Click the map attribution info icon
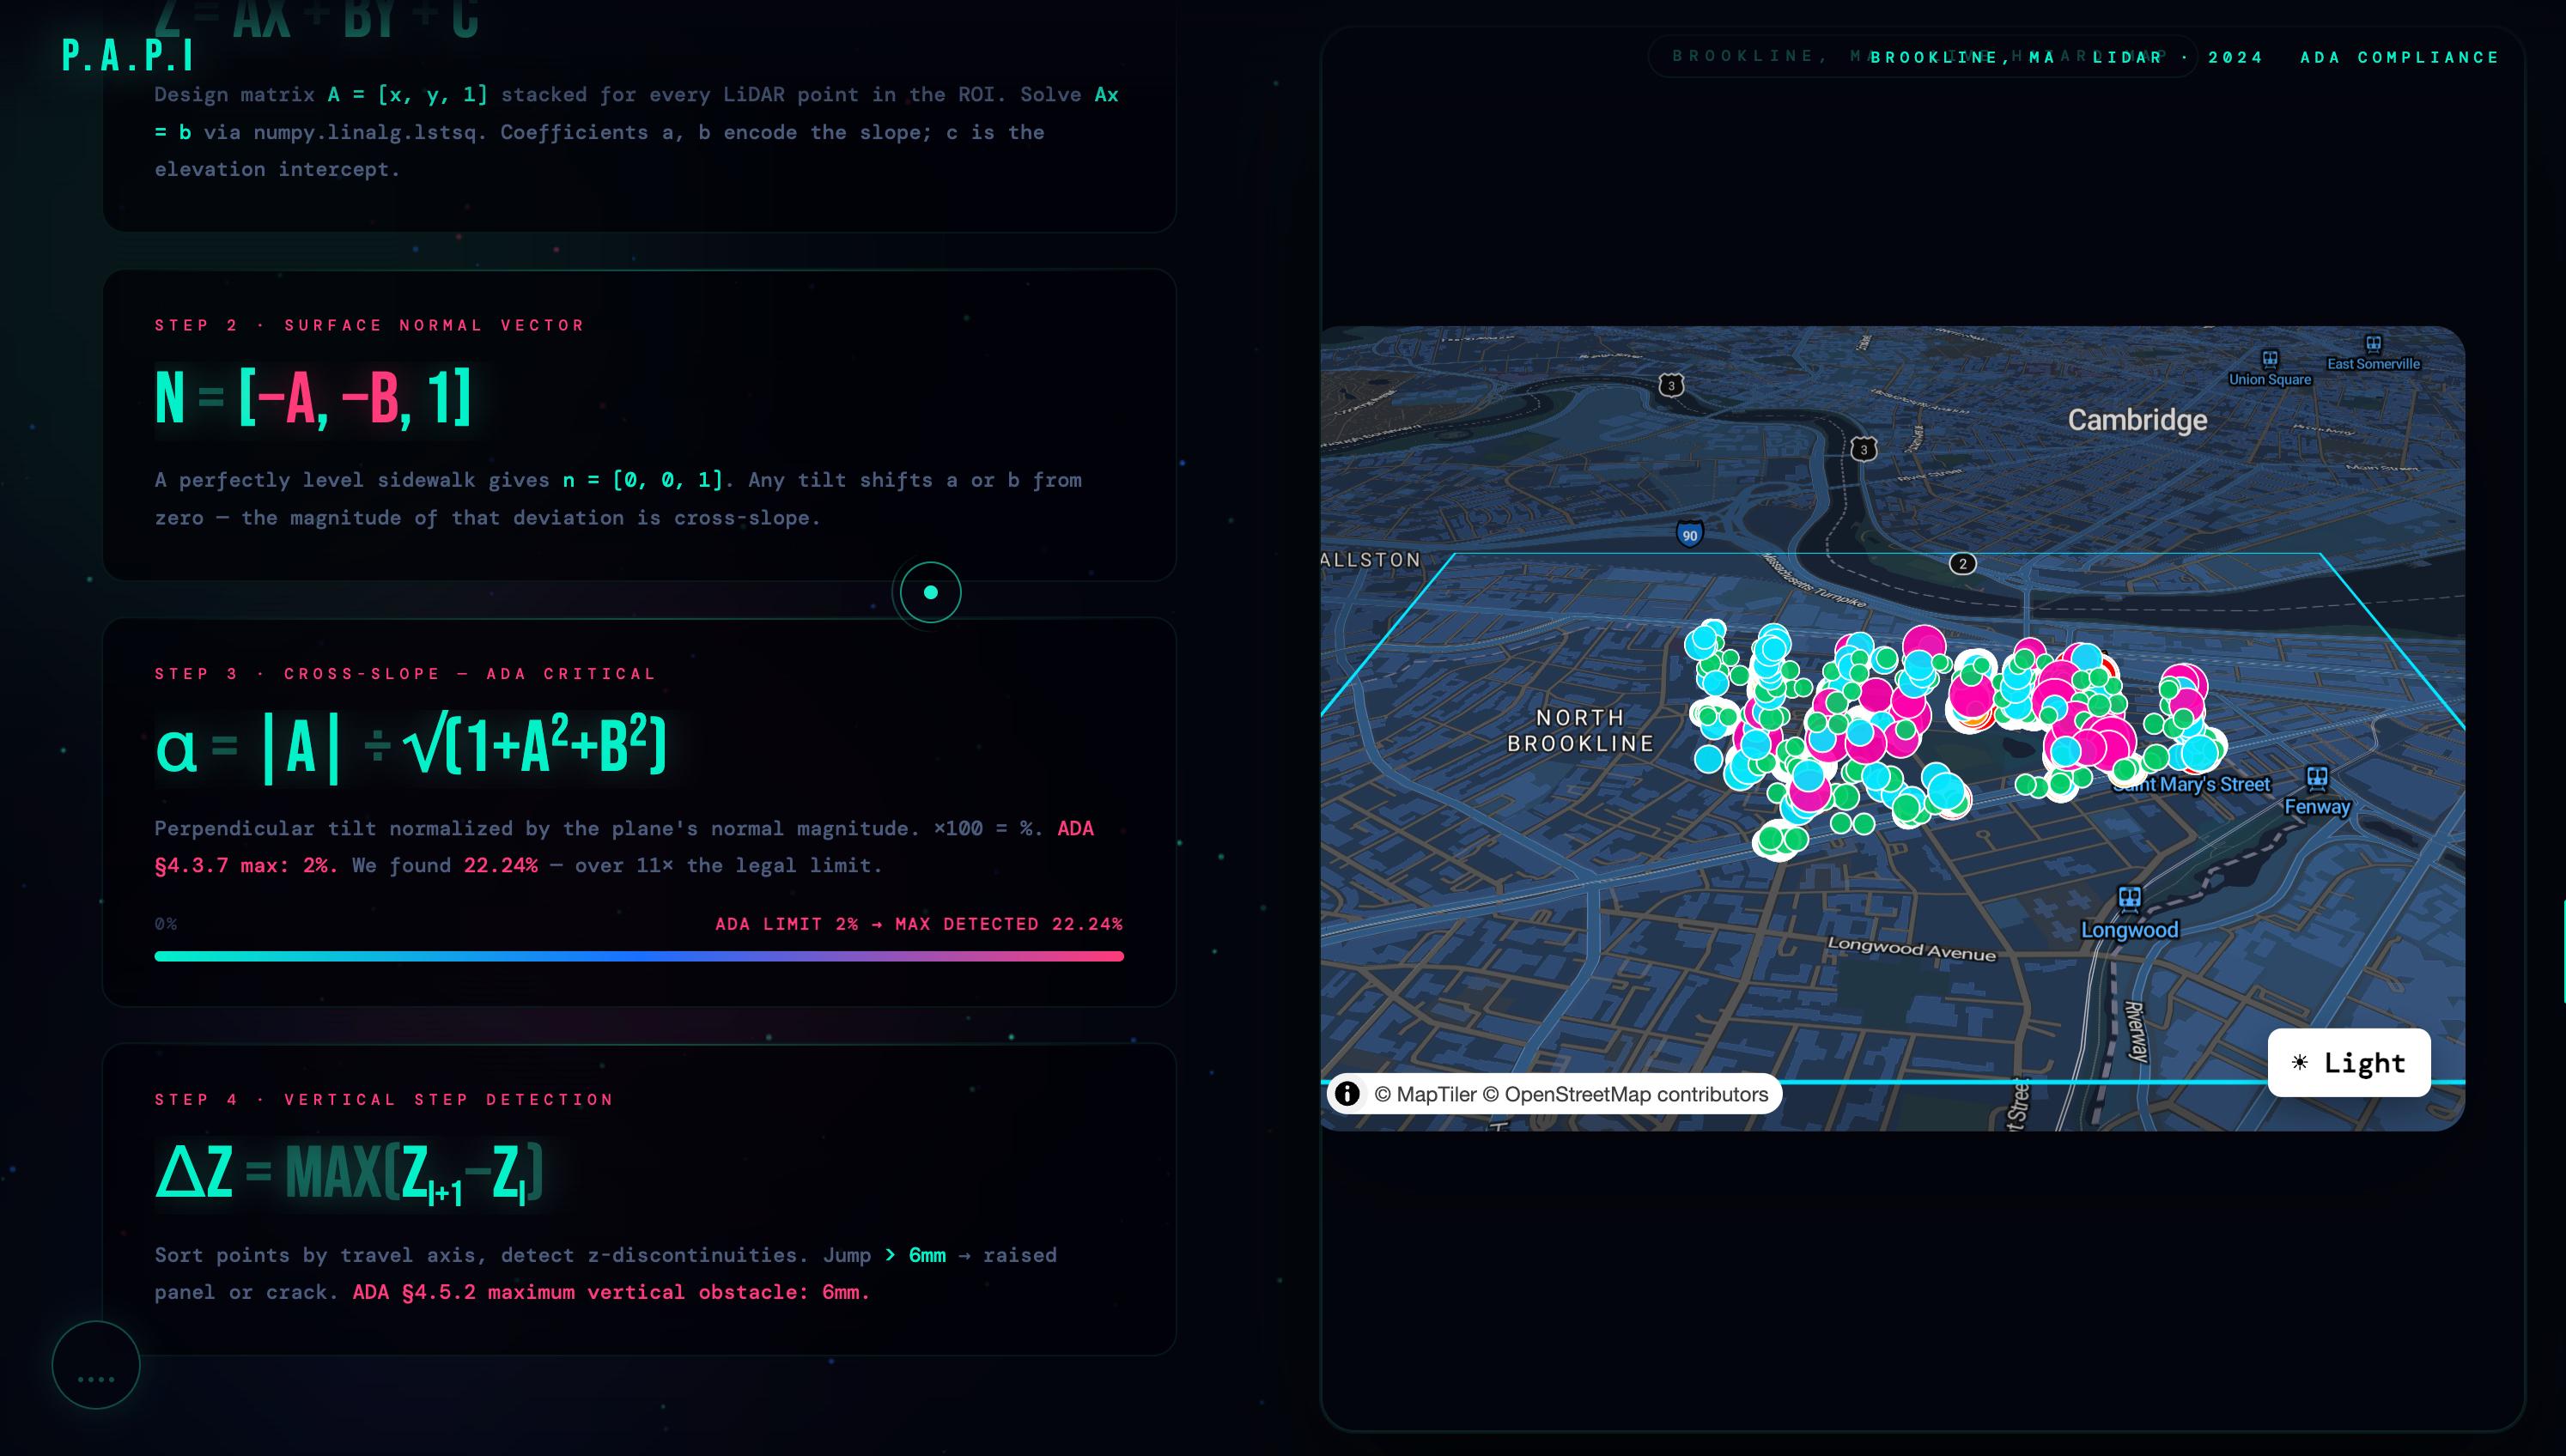This screenshot has width=2566, height=1456. [1347, 1093]
